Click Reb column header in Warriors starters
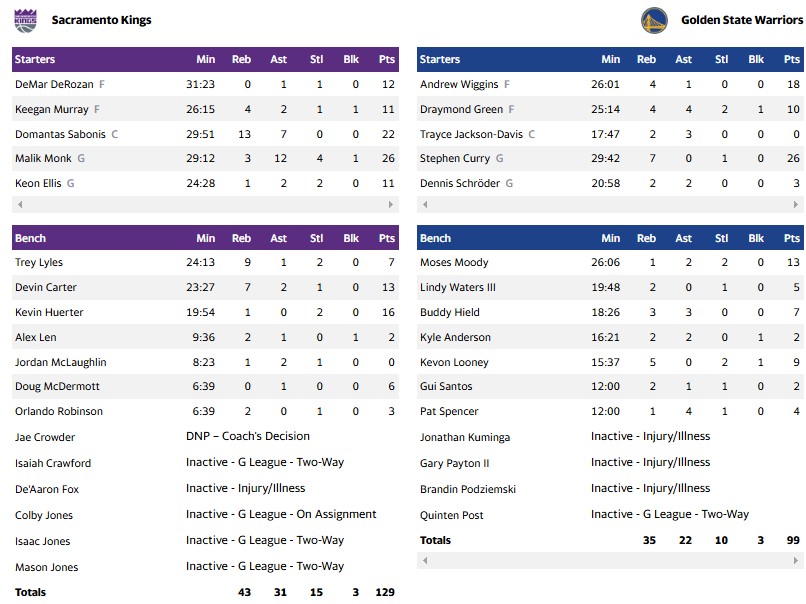 [x=646, y=60]
